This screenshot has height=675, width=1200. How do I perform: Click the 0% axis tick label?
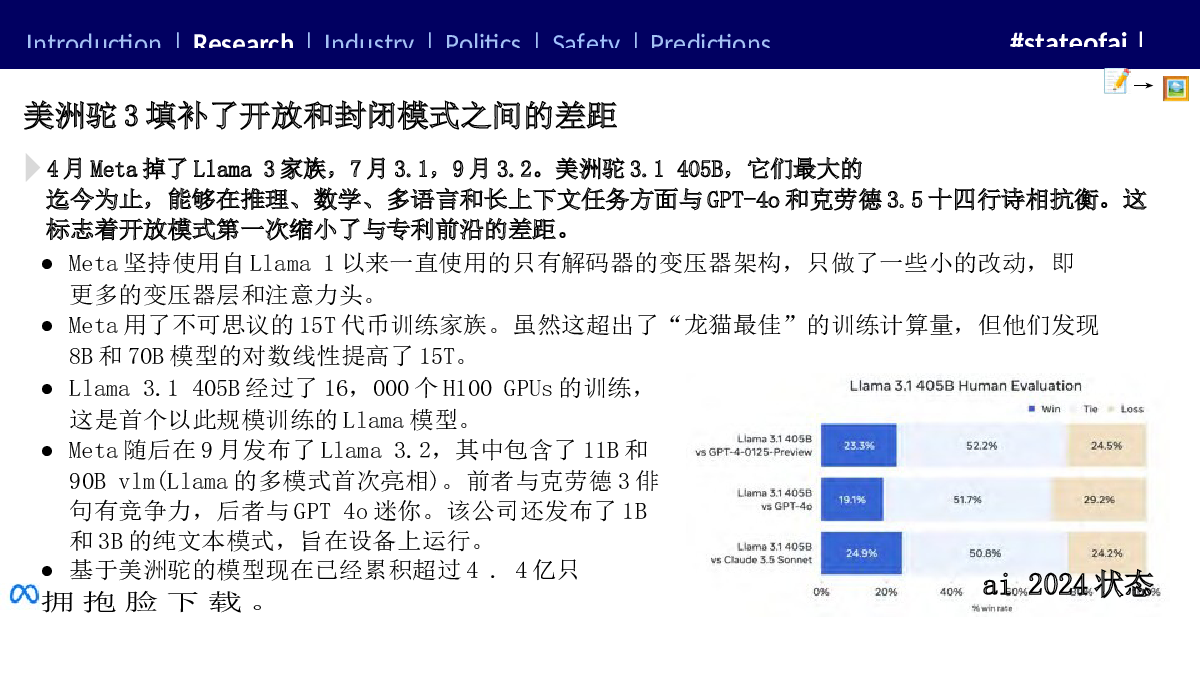click(821, 592)
